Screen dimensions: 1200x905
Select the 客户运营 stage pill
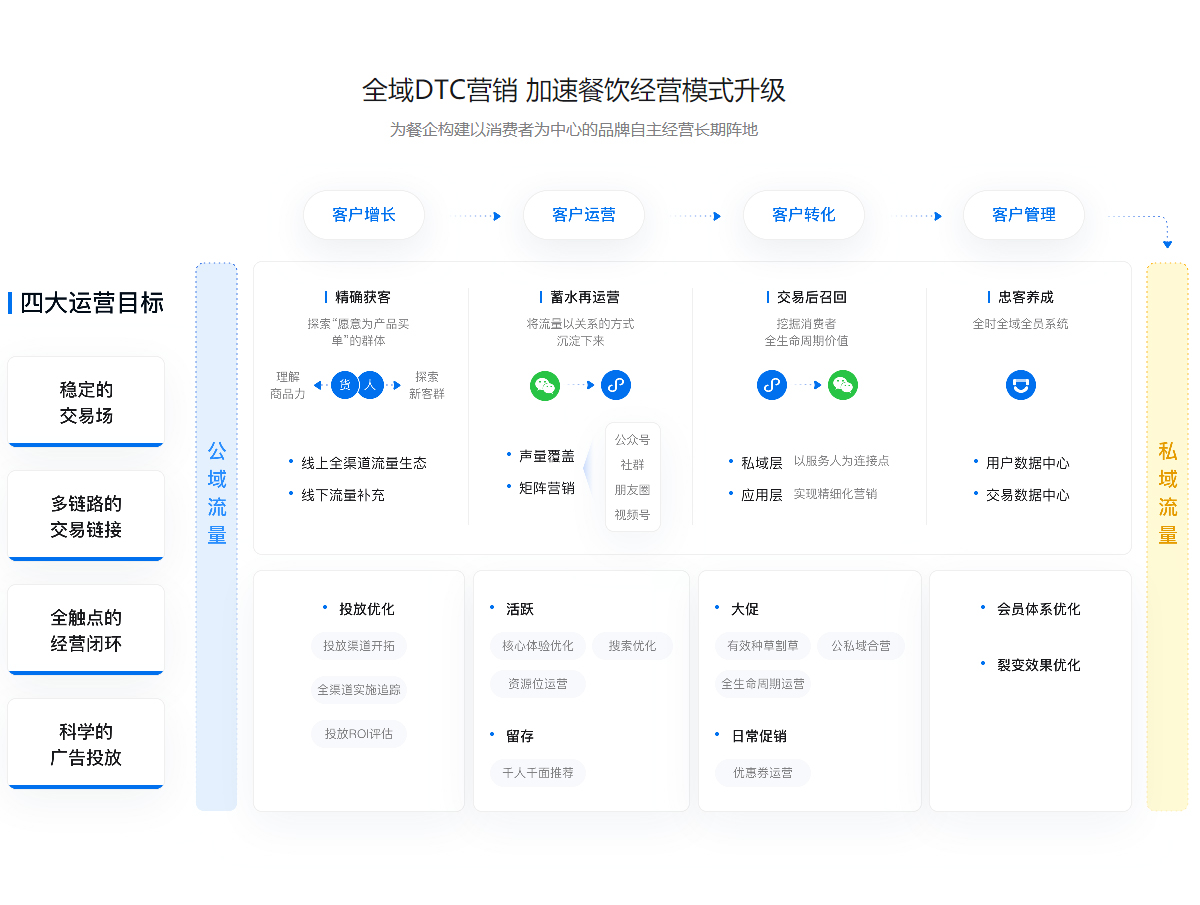click(584, 215)
